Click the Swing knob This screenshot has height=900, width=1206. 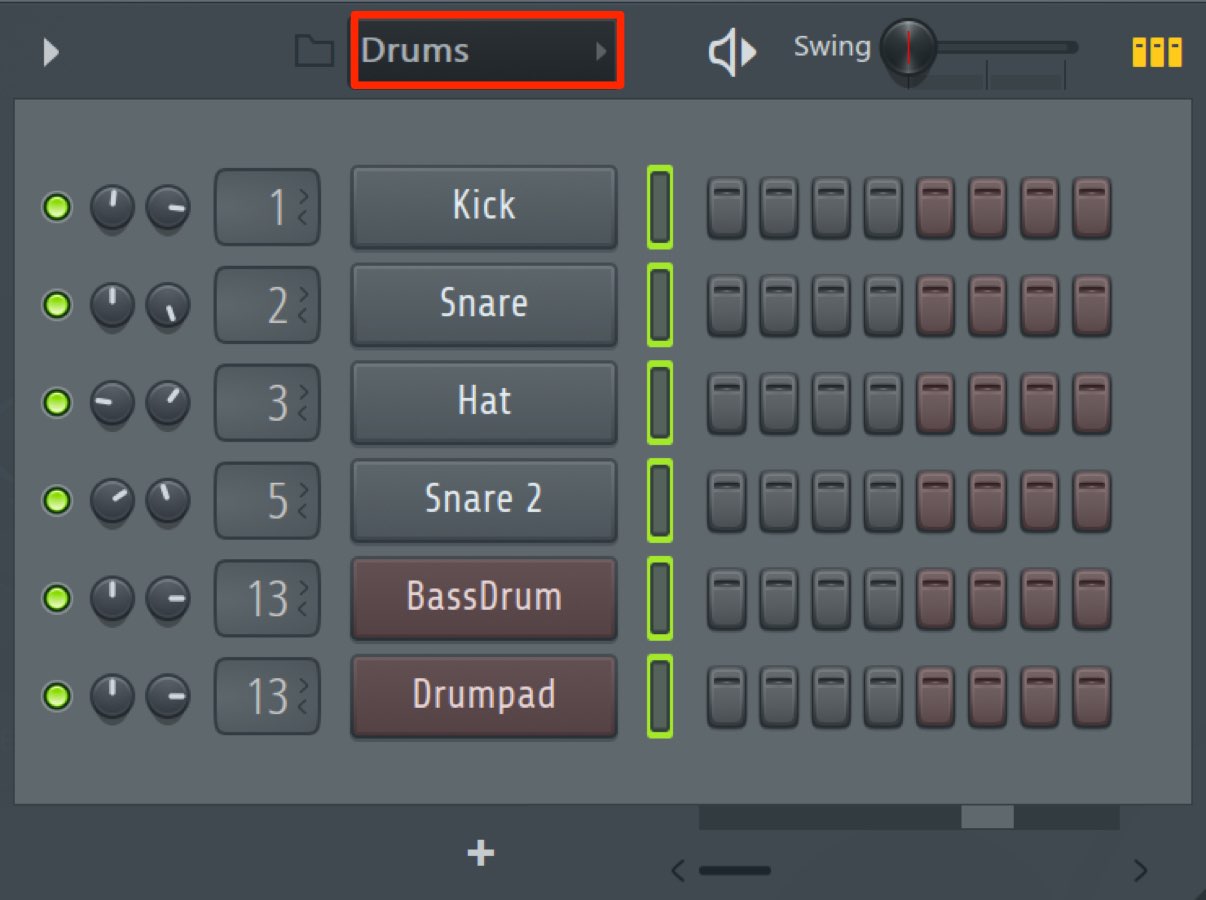point(908,48)
